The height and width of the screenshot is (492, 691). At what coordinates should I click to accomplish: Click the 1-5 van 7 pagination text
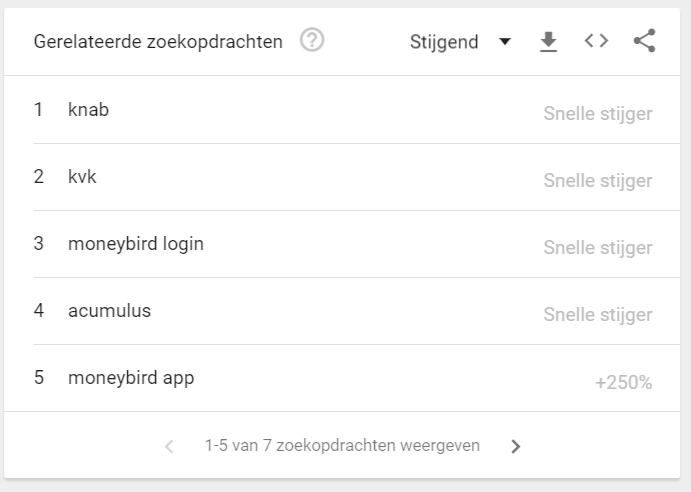point(342,446)
